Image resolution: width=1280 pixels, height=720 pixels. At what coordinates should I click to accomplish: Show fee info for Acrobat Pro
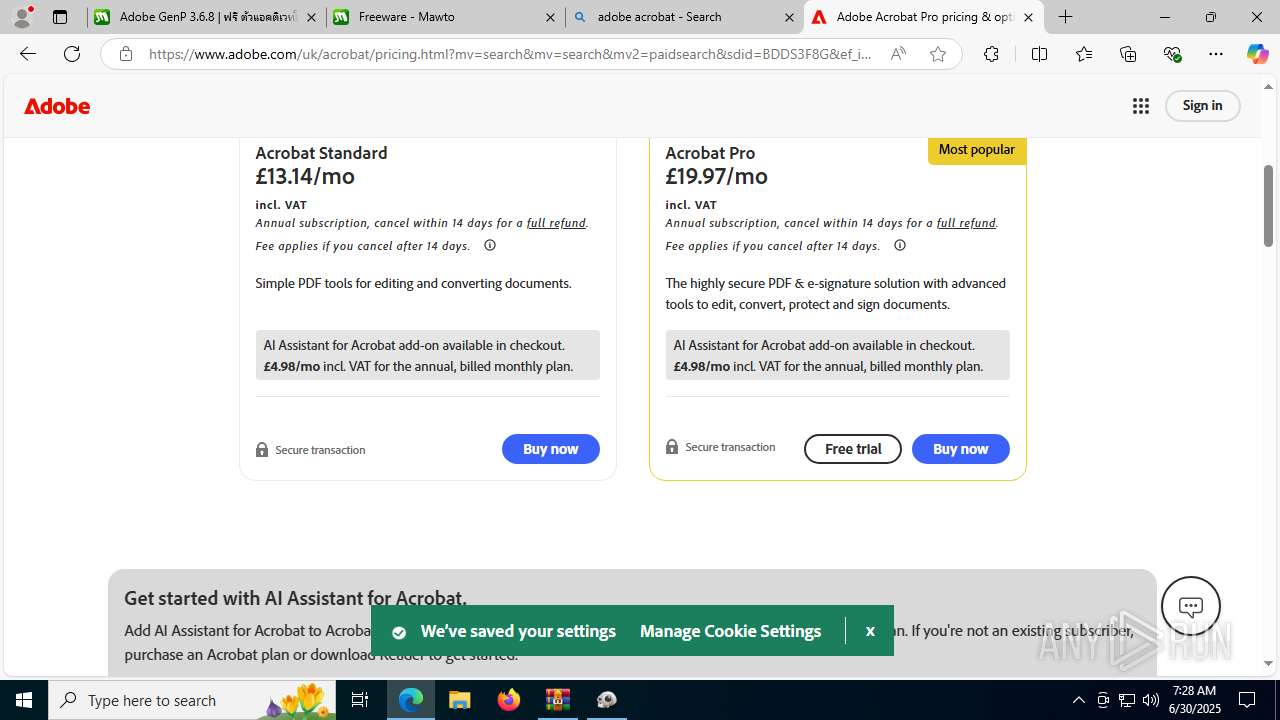tap(900, 245)
